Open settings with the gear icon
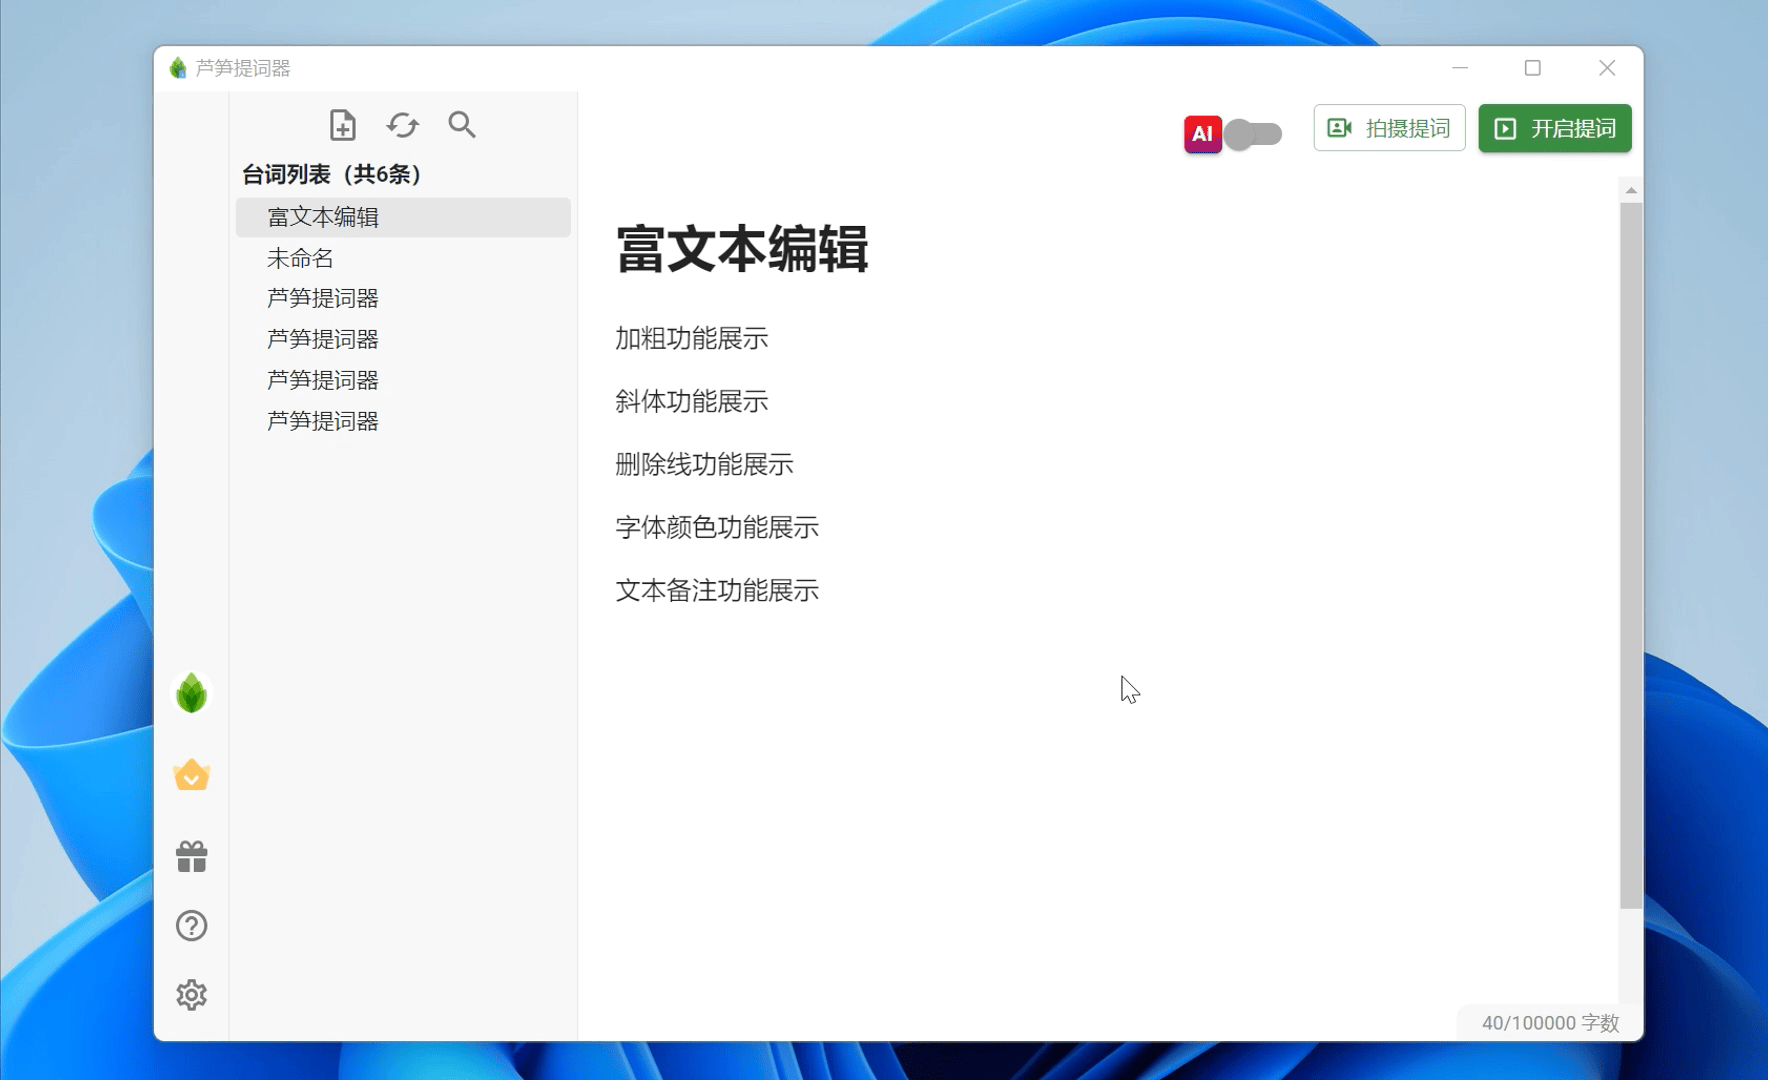 point(190,994)
